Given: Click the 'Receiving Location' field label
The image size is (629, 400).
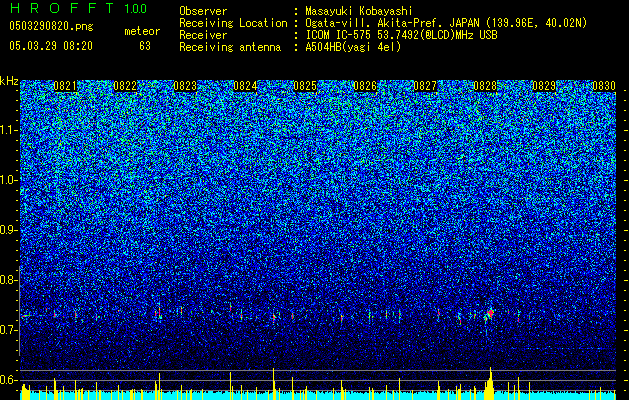Looking at the screenshot, I should (x=233, y=23).
